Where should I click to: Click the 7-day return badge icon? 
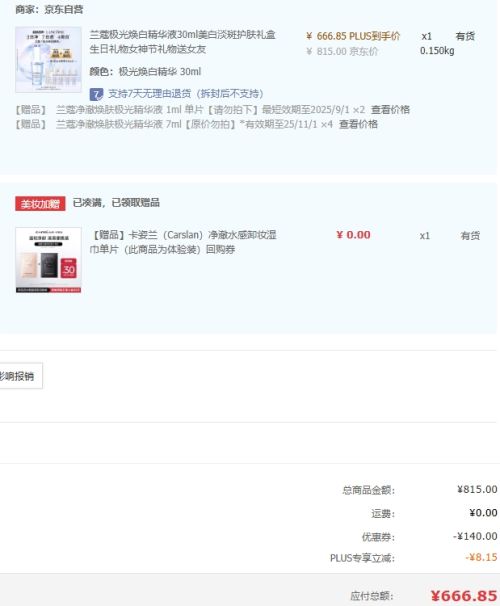click(96, 94)
